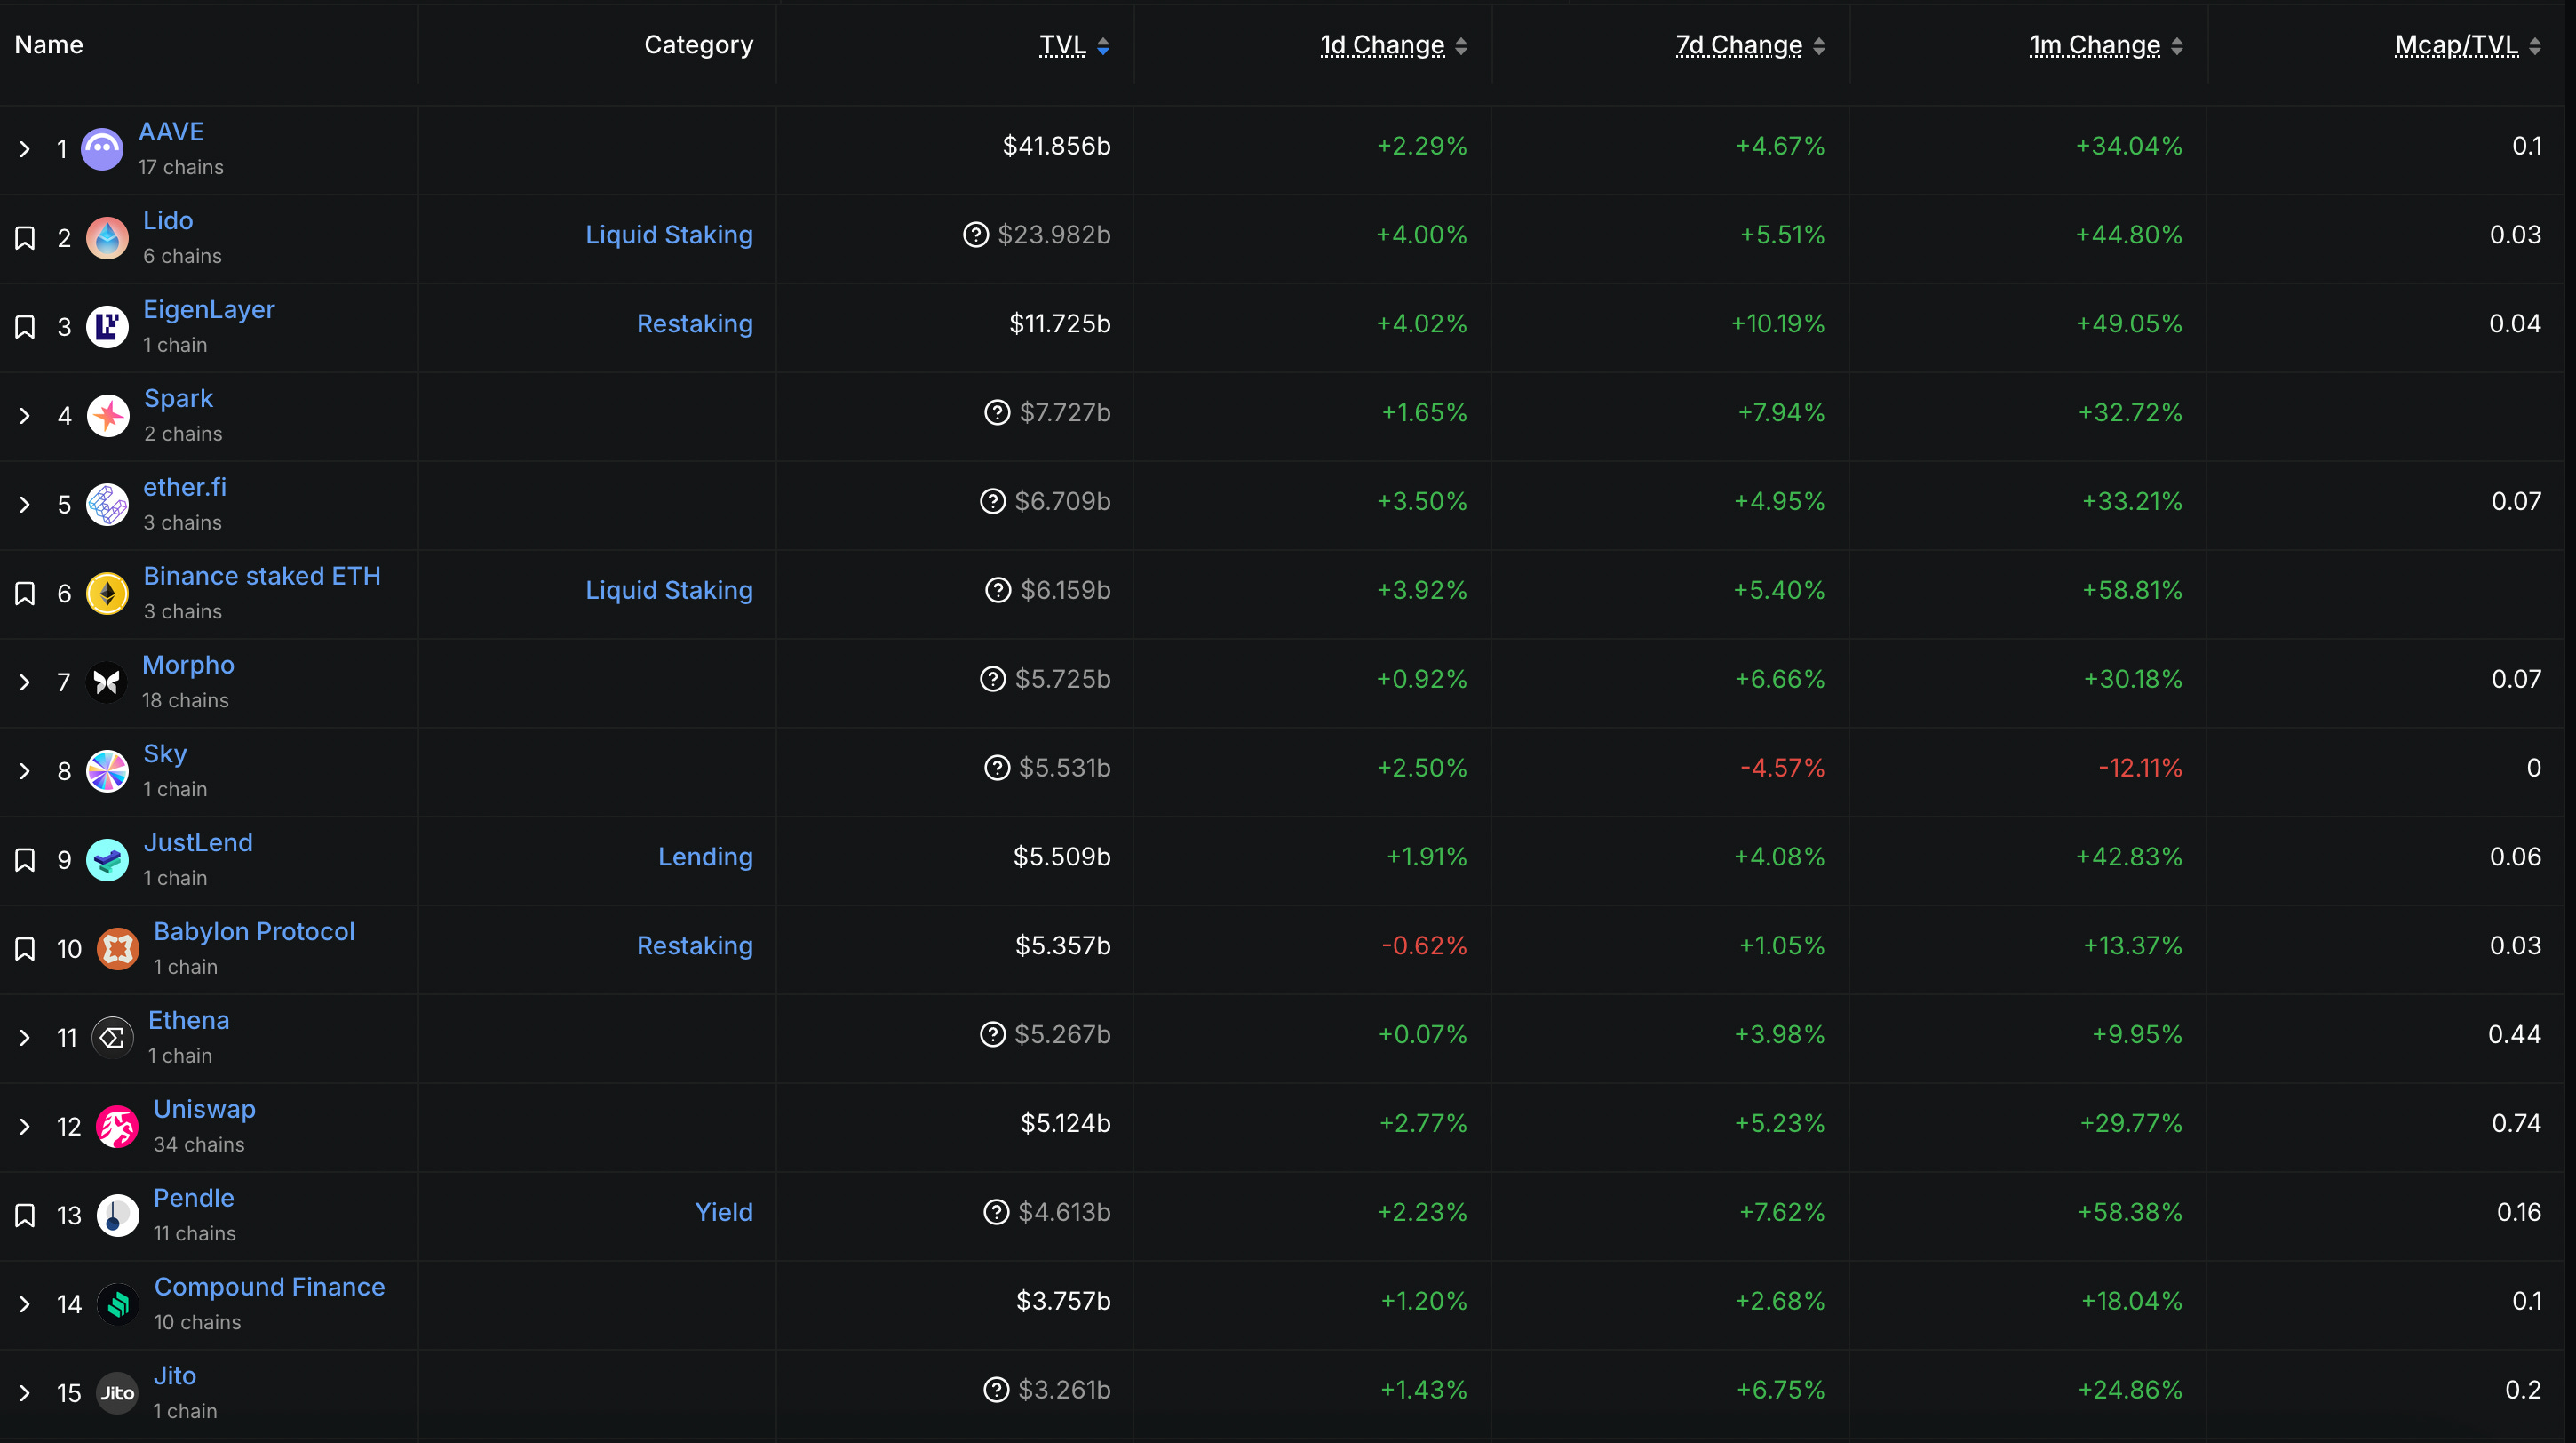Open the Yield category link for Pendle
2576x1443 pixels.
723,1212
